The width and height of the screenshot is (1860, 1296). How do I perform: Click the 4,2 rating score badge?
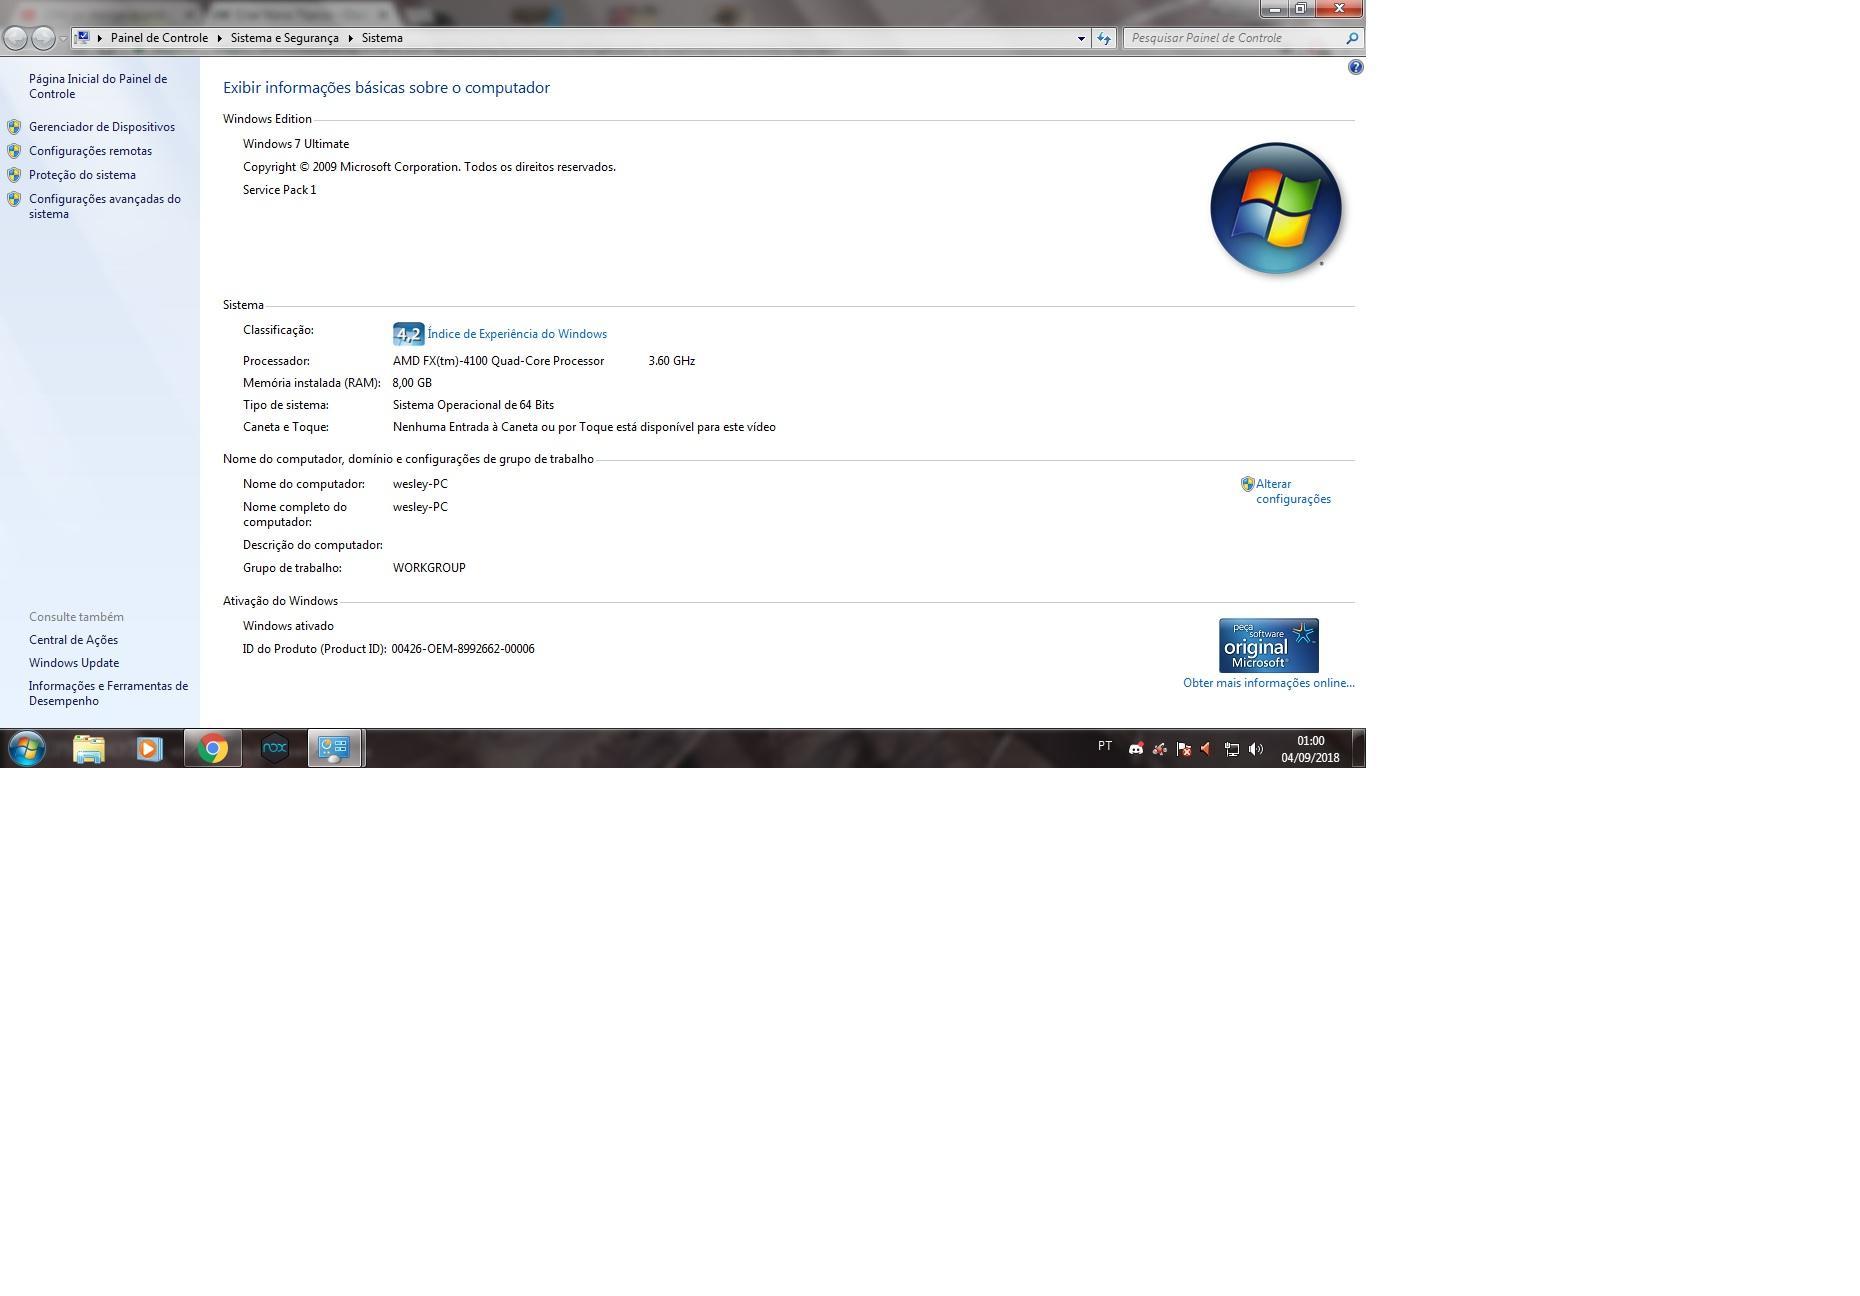[408, 334]
